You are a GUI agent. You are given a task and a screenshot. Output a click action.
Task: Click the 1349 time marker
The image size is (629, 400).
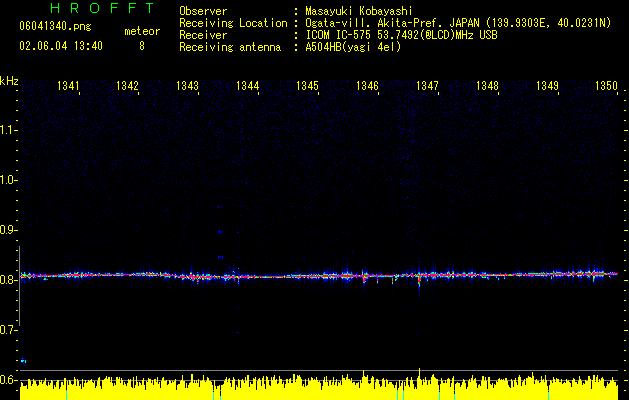(x=547, y=85)
